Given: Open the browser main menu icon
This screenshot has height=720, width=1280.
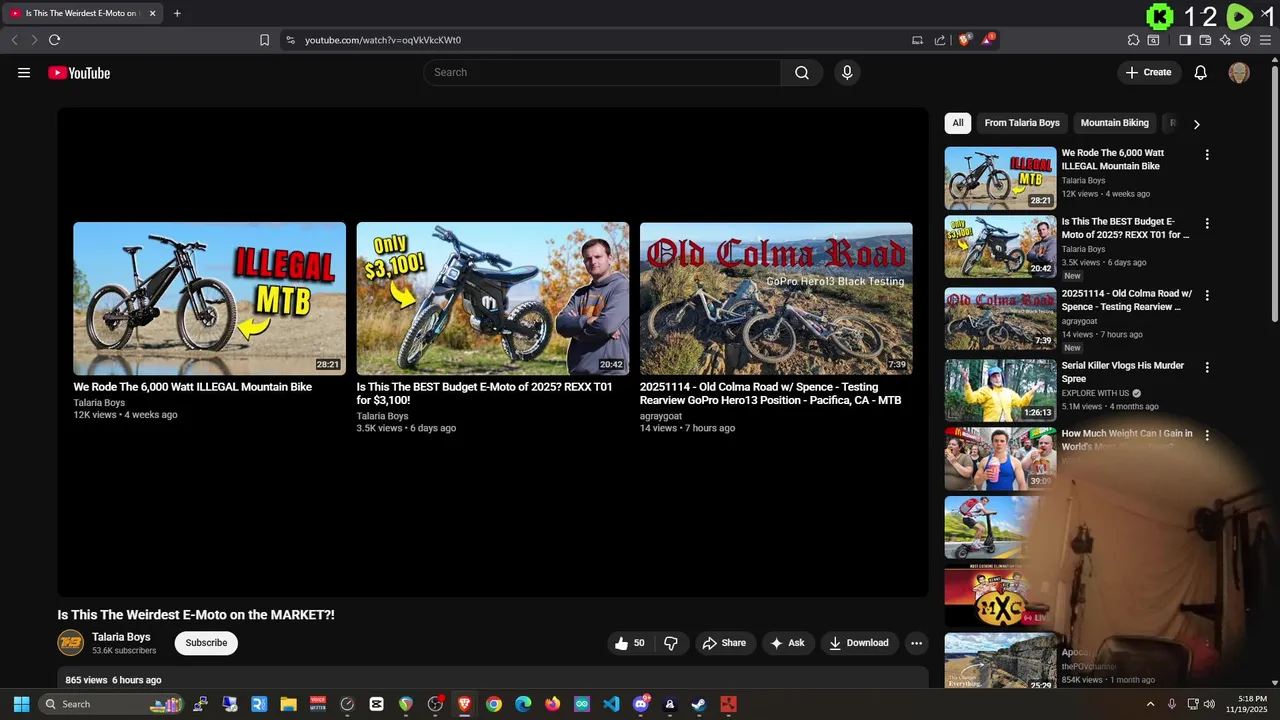Looking at the screenshot, I should click(1266, 40).
